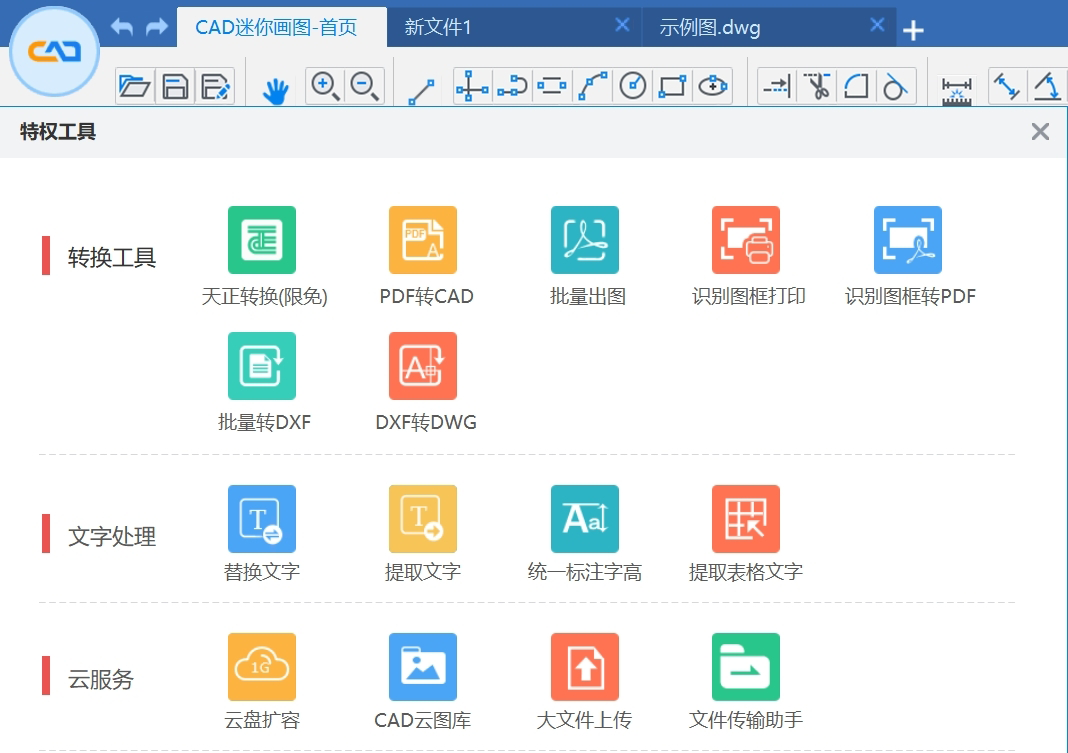1068x753 pixels.
Task: Add a new tab with plus button
Action: click(x=913, y=31)
